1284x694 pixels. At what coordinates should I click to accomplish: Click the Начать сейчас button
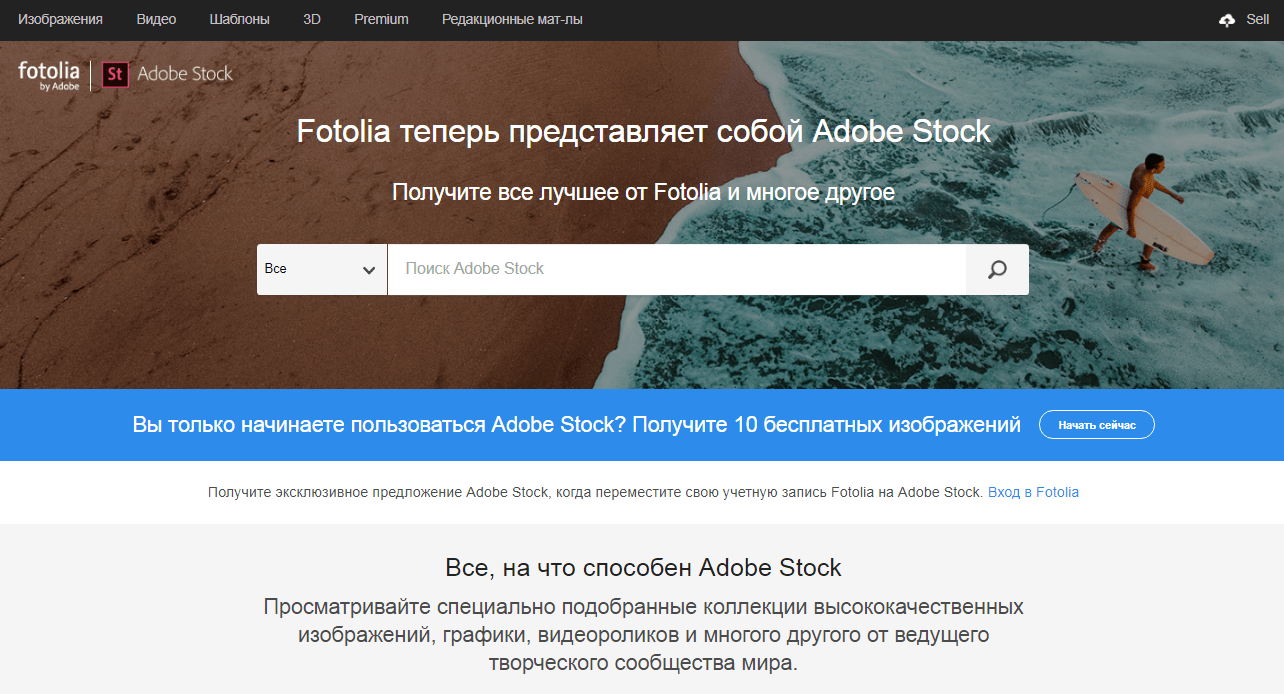tap(1097, 425)
